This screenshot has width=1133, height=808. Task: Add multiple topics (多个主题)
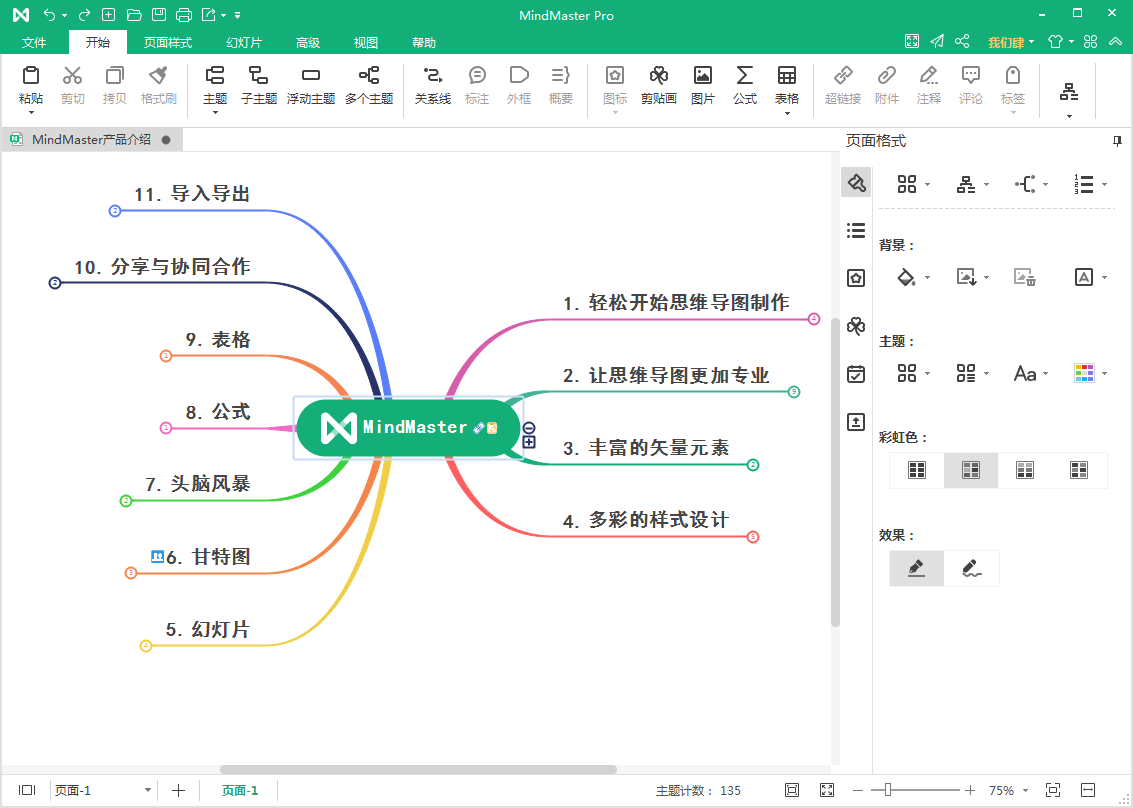click(369, 85)
